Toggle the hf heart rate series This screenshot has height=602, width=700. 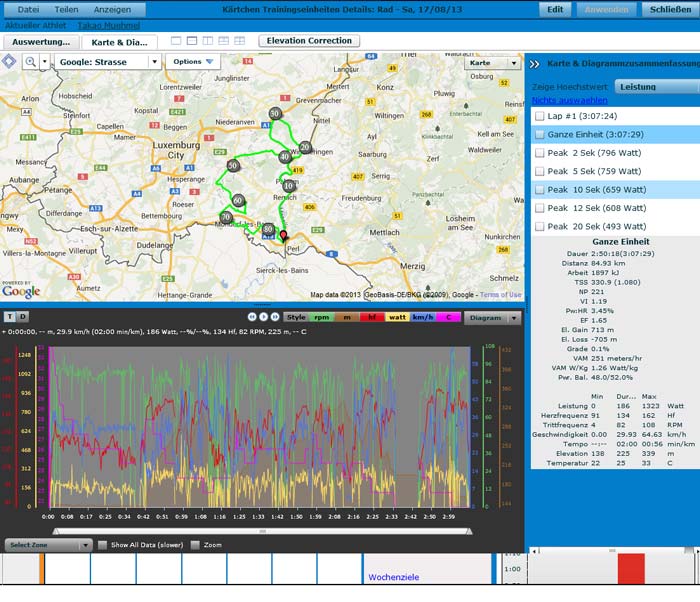pyautogui.click(x=372, y=317)
